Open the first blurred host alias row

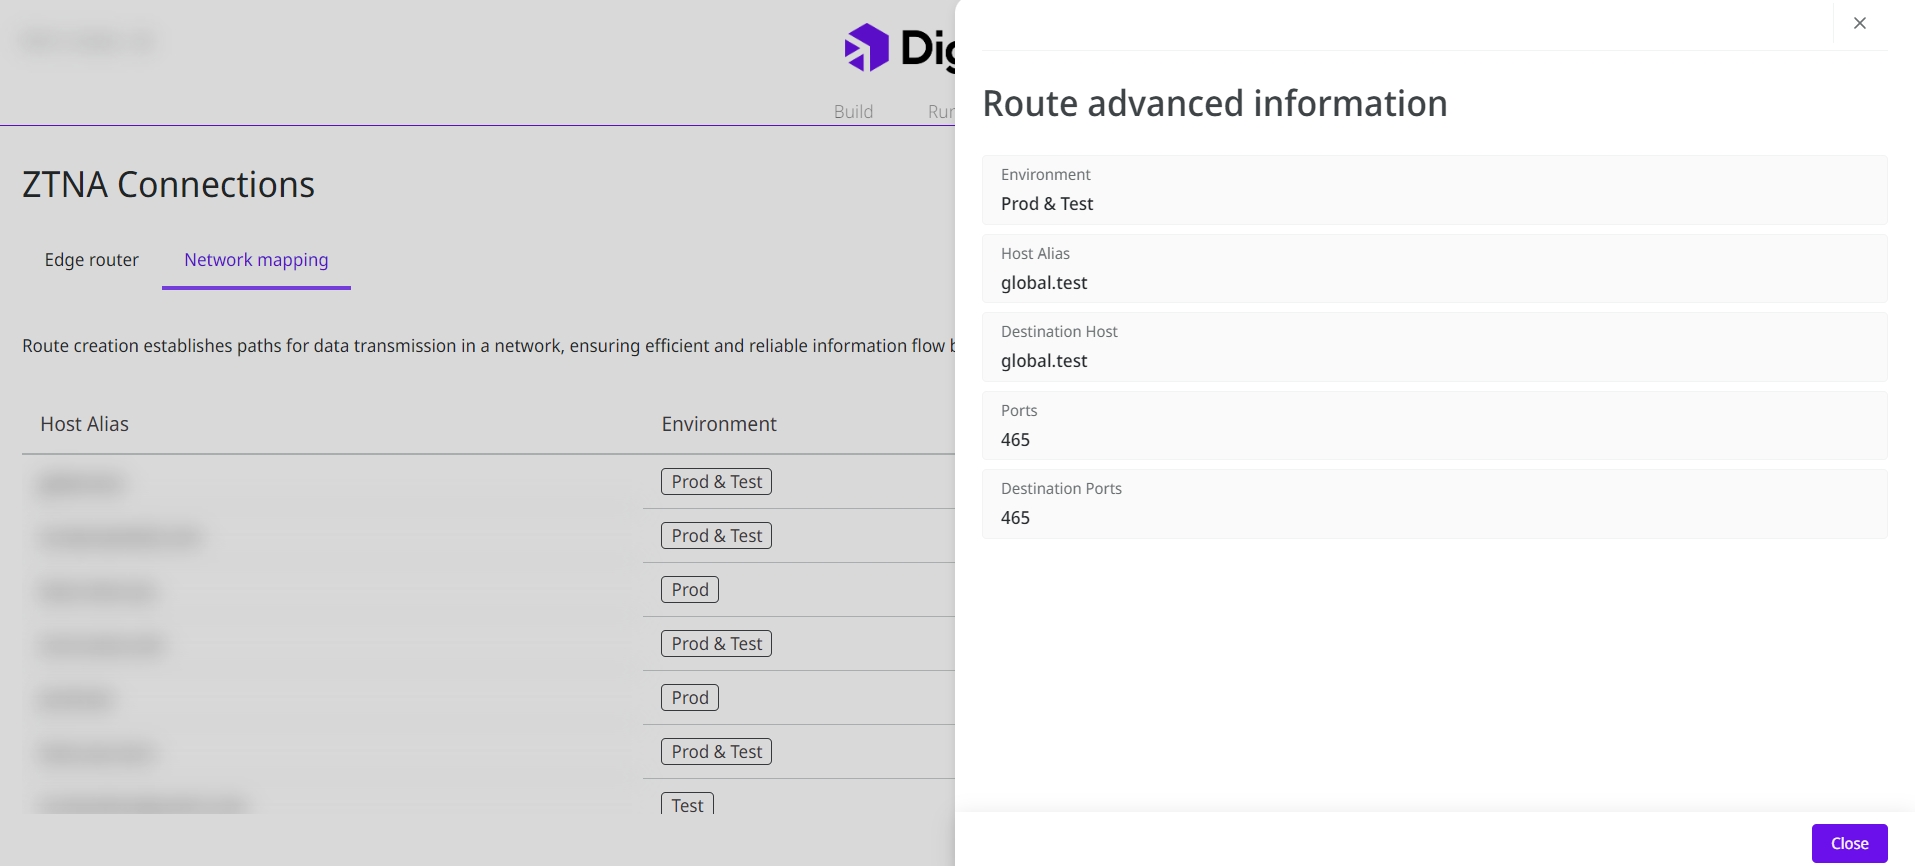[x=82, y=484]
